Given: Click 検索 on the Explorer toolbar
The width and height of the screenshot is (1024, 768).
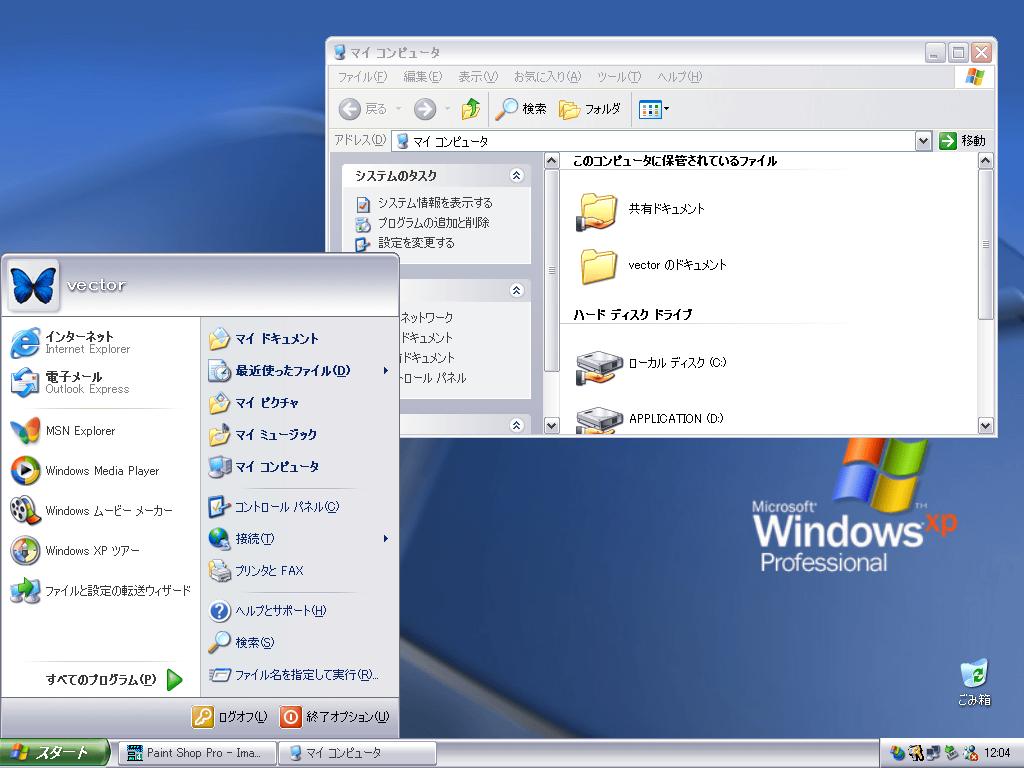Looking at the screenshot, I should (520, 109).
